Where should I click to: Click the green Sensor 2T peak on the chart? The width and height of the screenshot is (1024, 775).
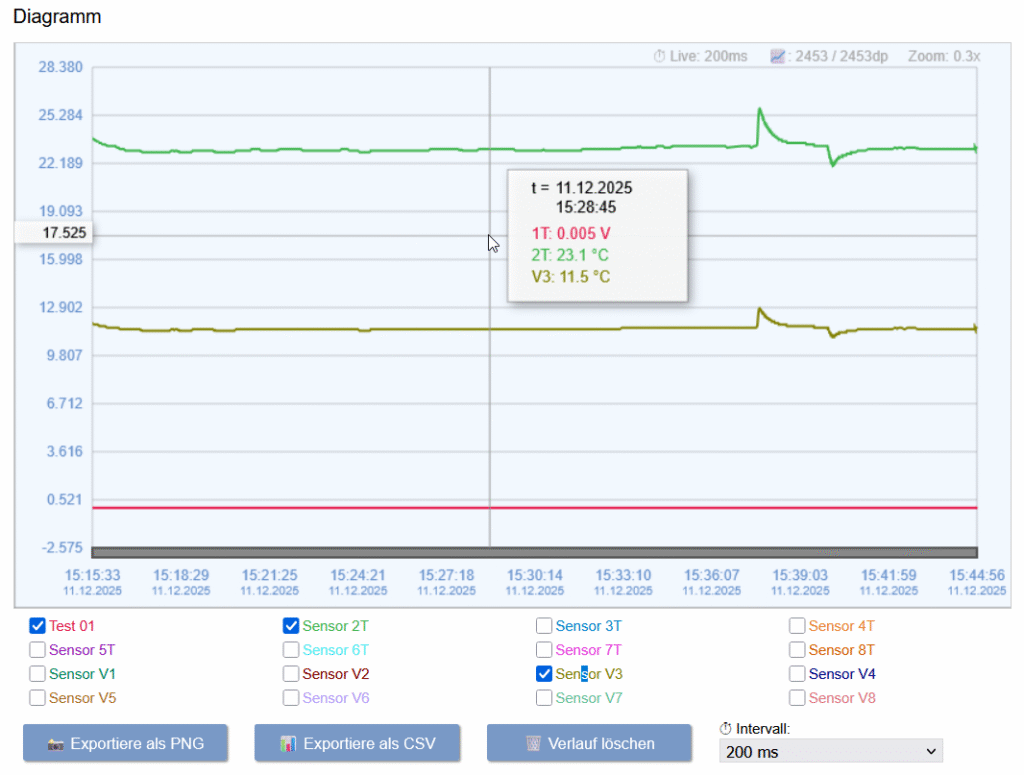760,110
